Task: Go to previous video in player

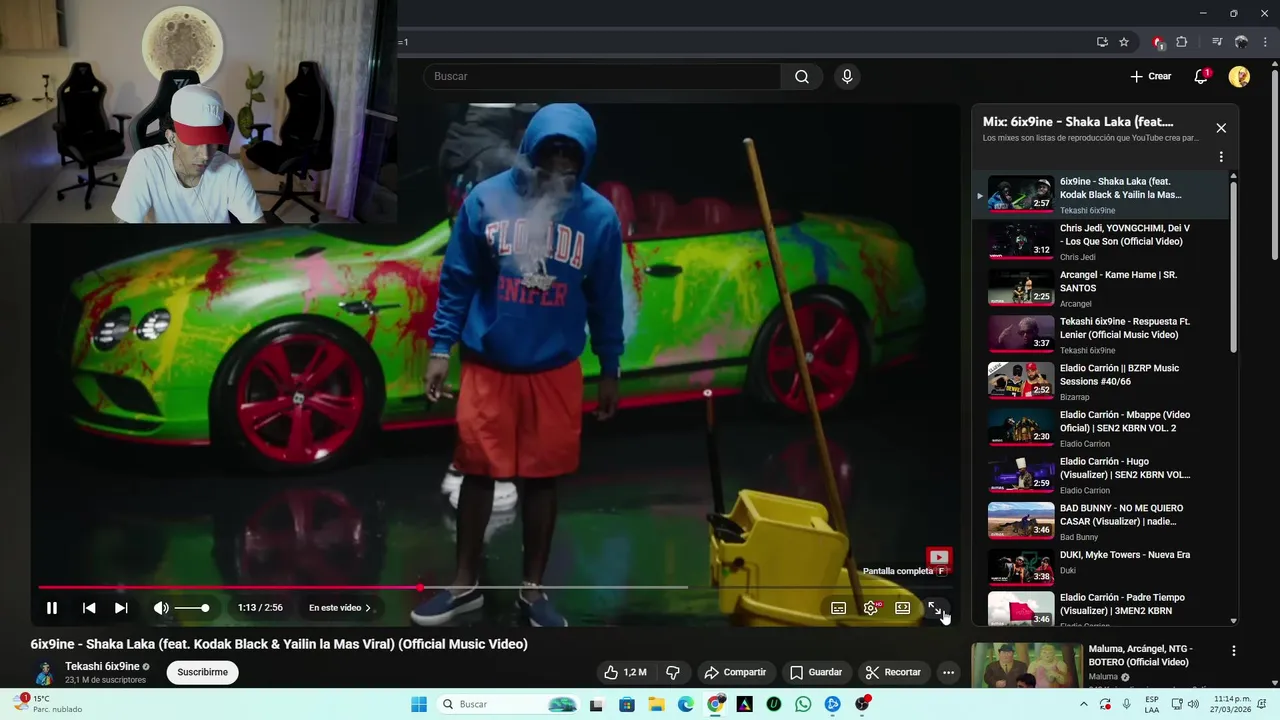Action: 89,608
